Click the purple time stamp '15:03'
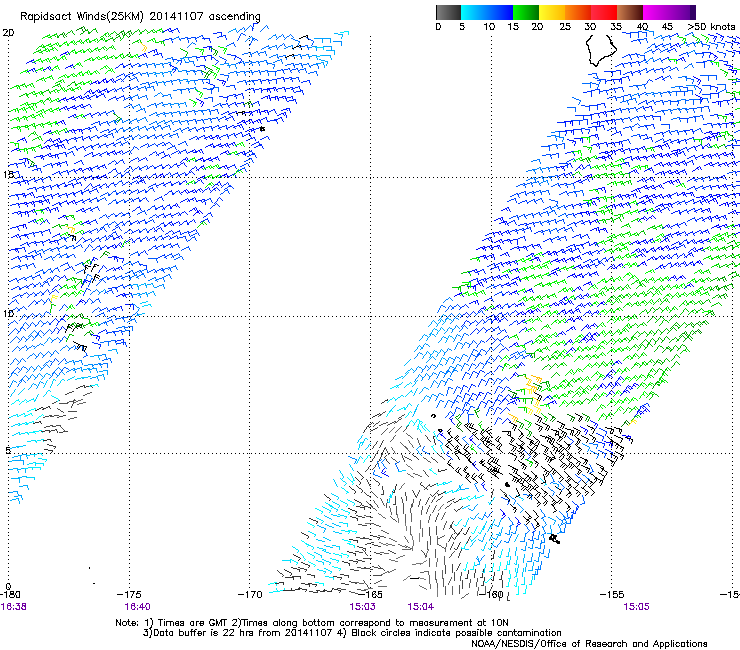 (x=362, y=607)
